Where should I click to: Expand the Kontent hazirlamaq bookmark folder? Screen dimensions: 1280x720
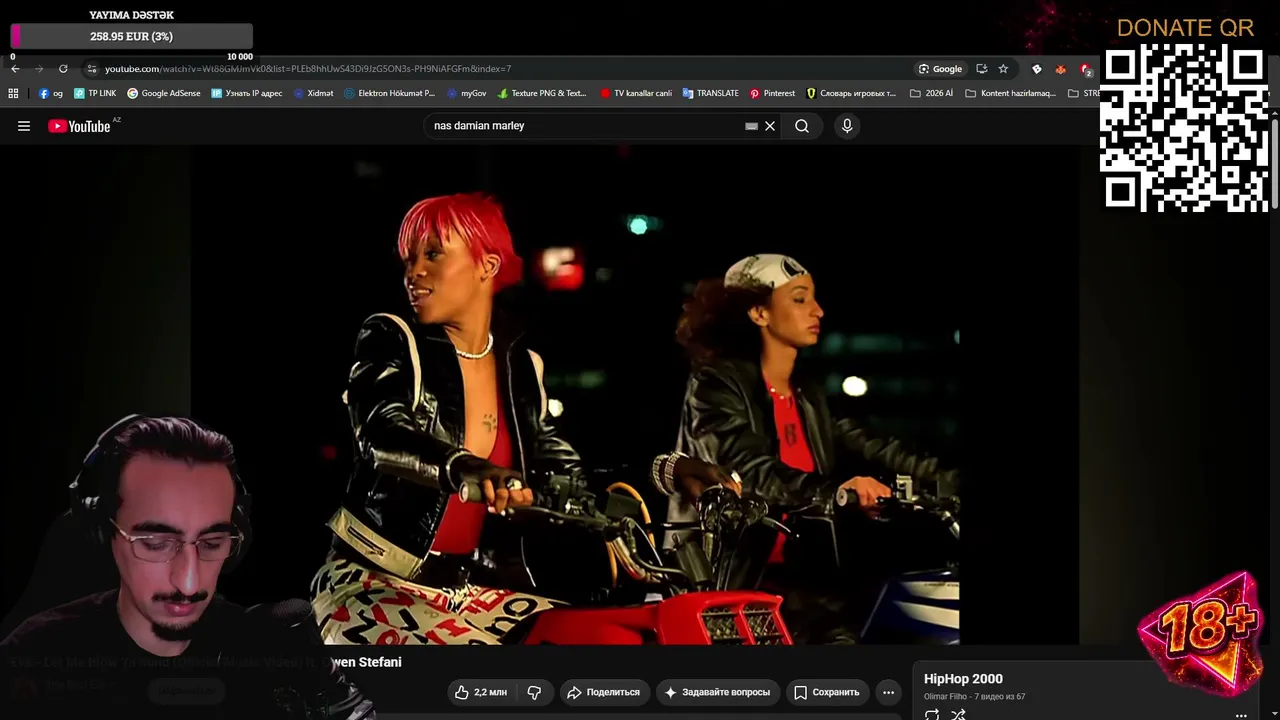click(1010, 93)
